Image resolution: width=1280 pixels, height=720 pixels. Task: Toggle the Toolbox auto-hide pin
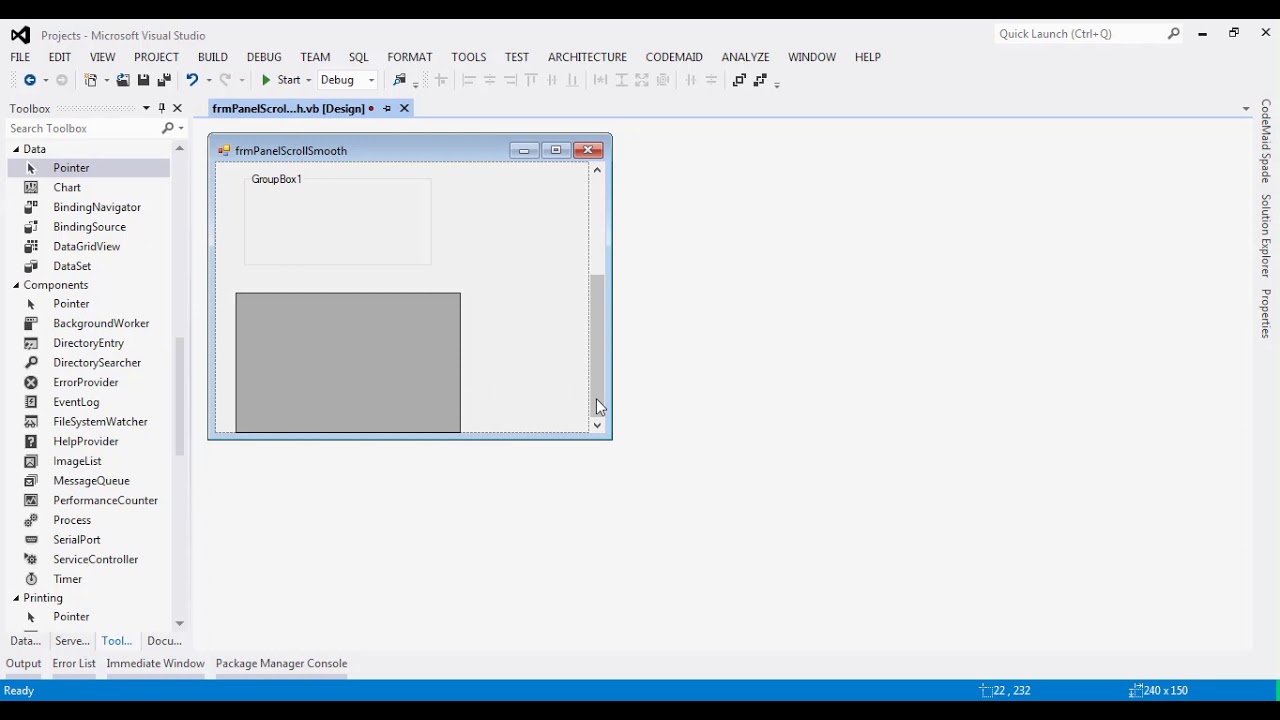coord(162,108)
